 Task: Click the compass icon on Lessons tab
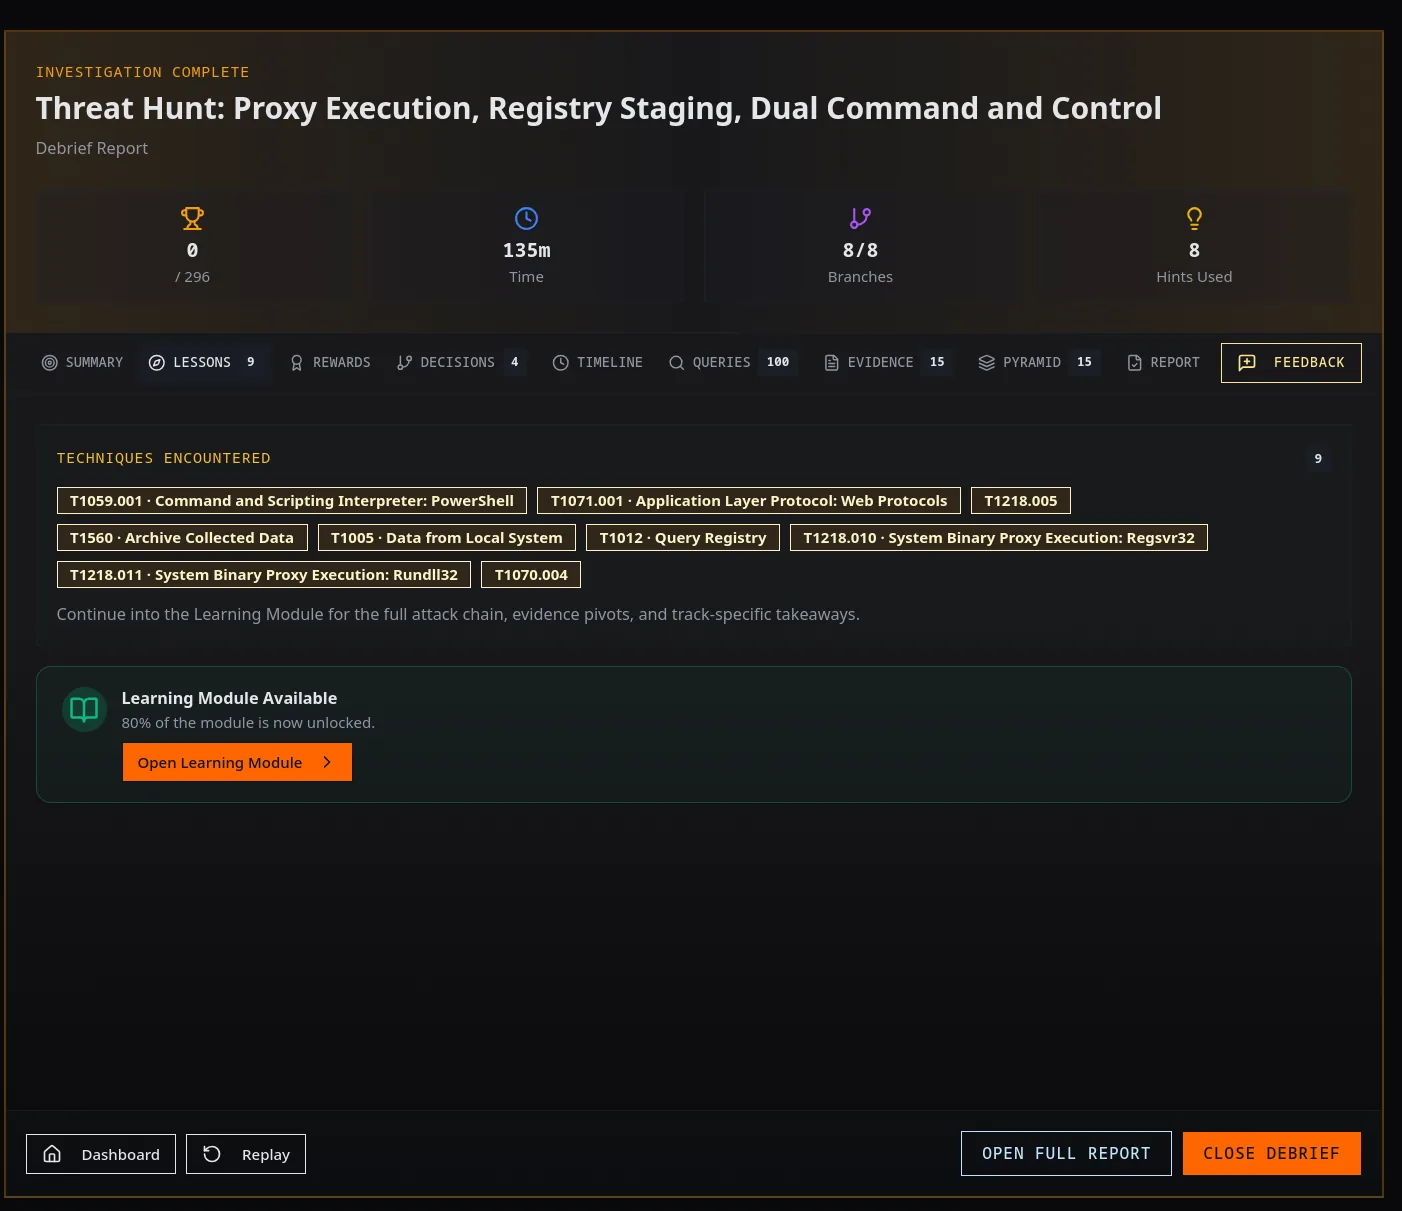(x=157, y=363)
